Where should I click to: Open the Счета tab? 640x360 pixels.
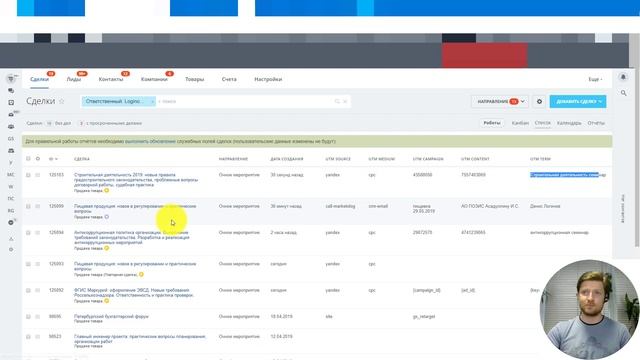pos(229,79)
